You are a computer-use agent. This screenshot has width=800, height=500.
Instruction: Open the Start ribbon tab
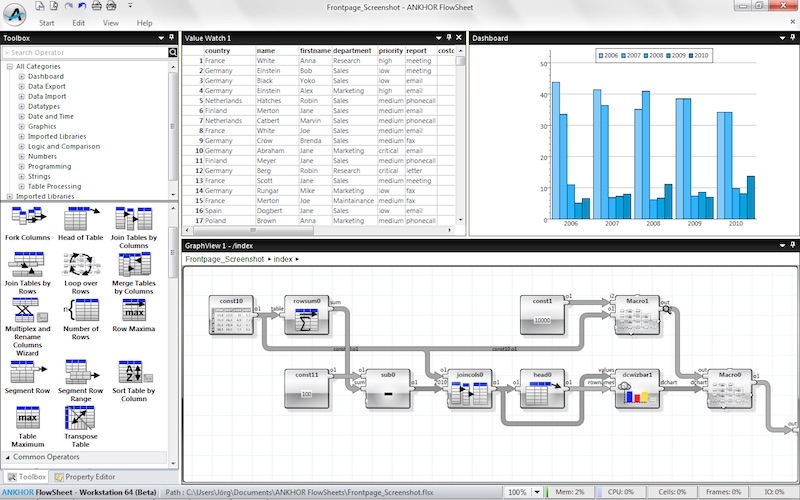[x=47, y=23]
